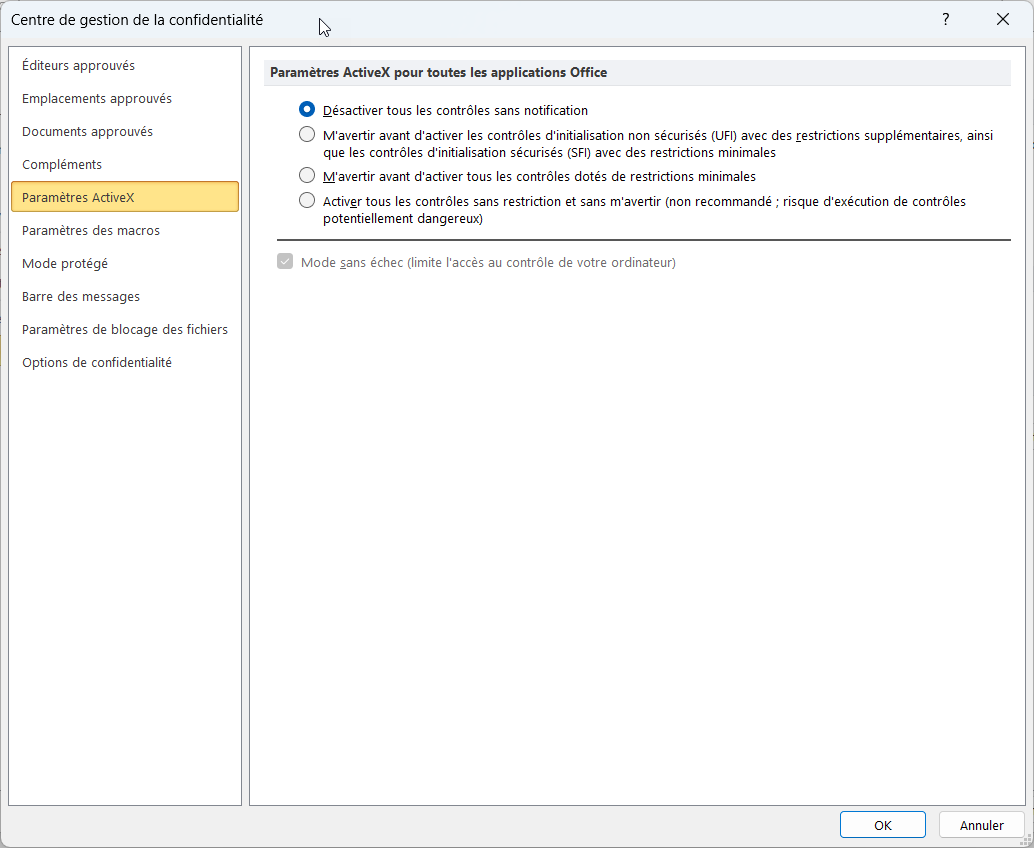Screen dimensions: 1034x848
Task: Open Paramètres des macros
Action: click(91, 231)
